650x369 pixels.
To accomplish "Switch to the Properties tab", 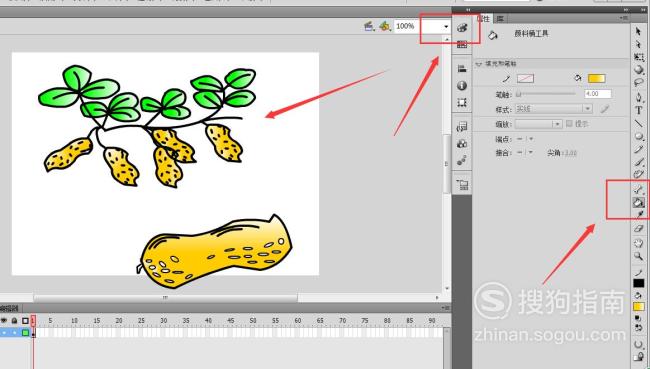I will pos(483,18).
